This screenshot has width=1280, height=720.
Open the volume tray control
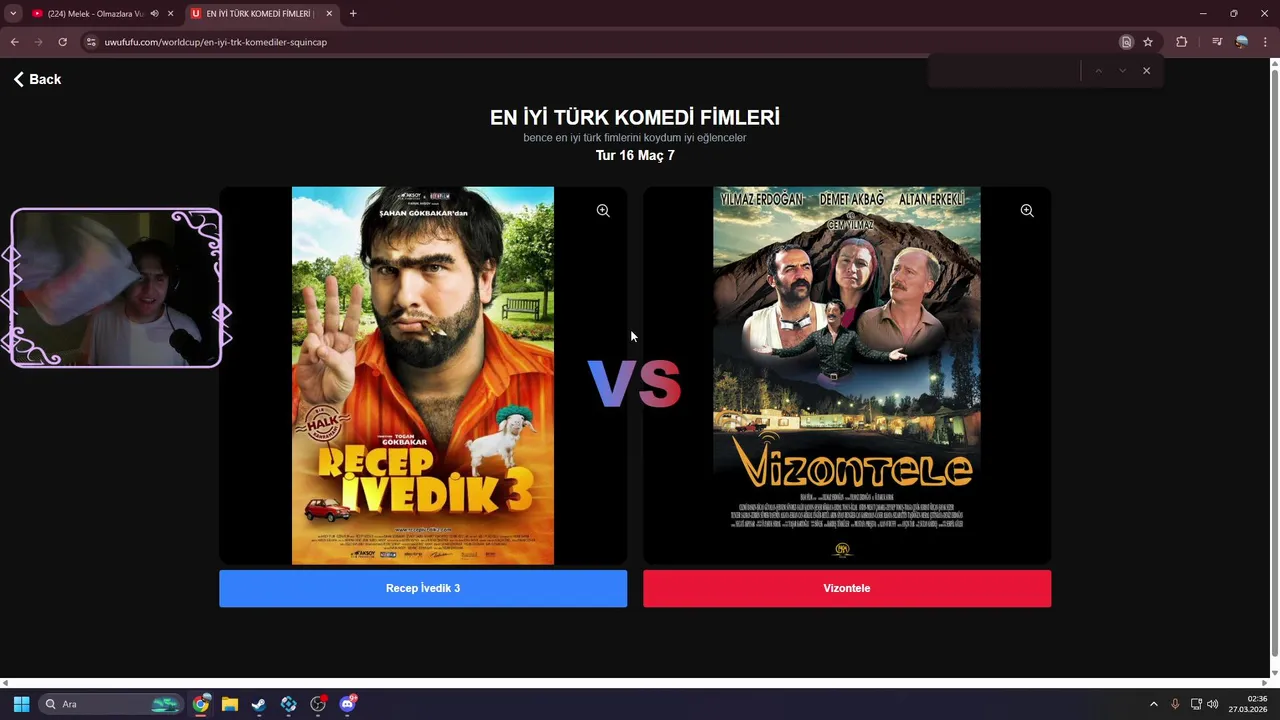click(1213, 704)
